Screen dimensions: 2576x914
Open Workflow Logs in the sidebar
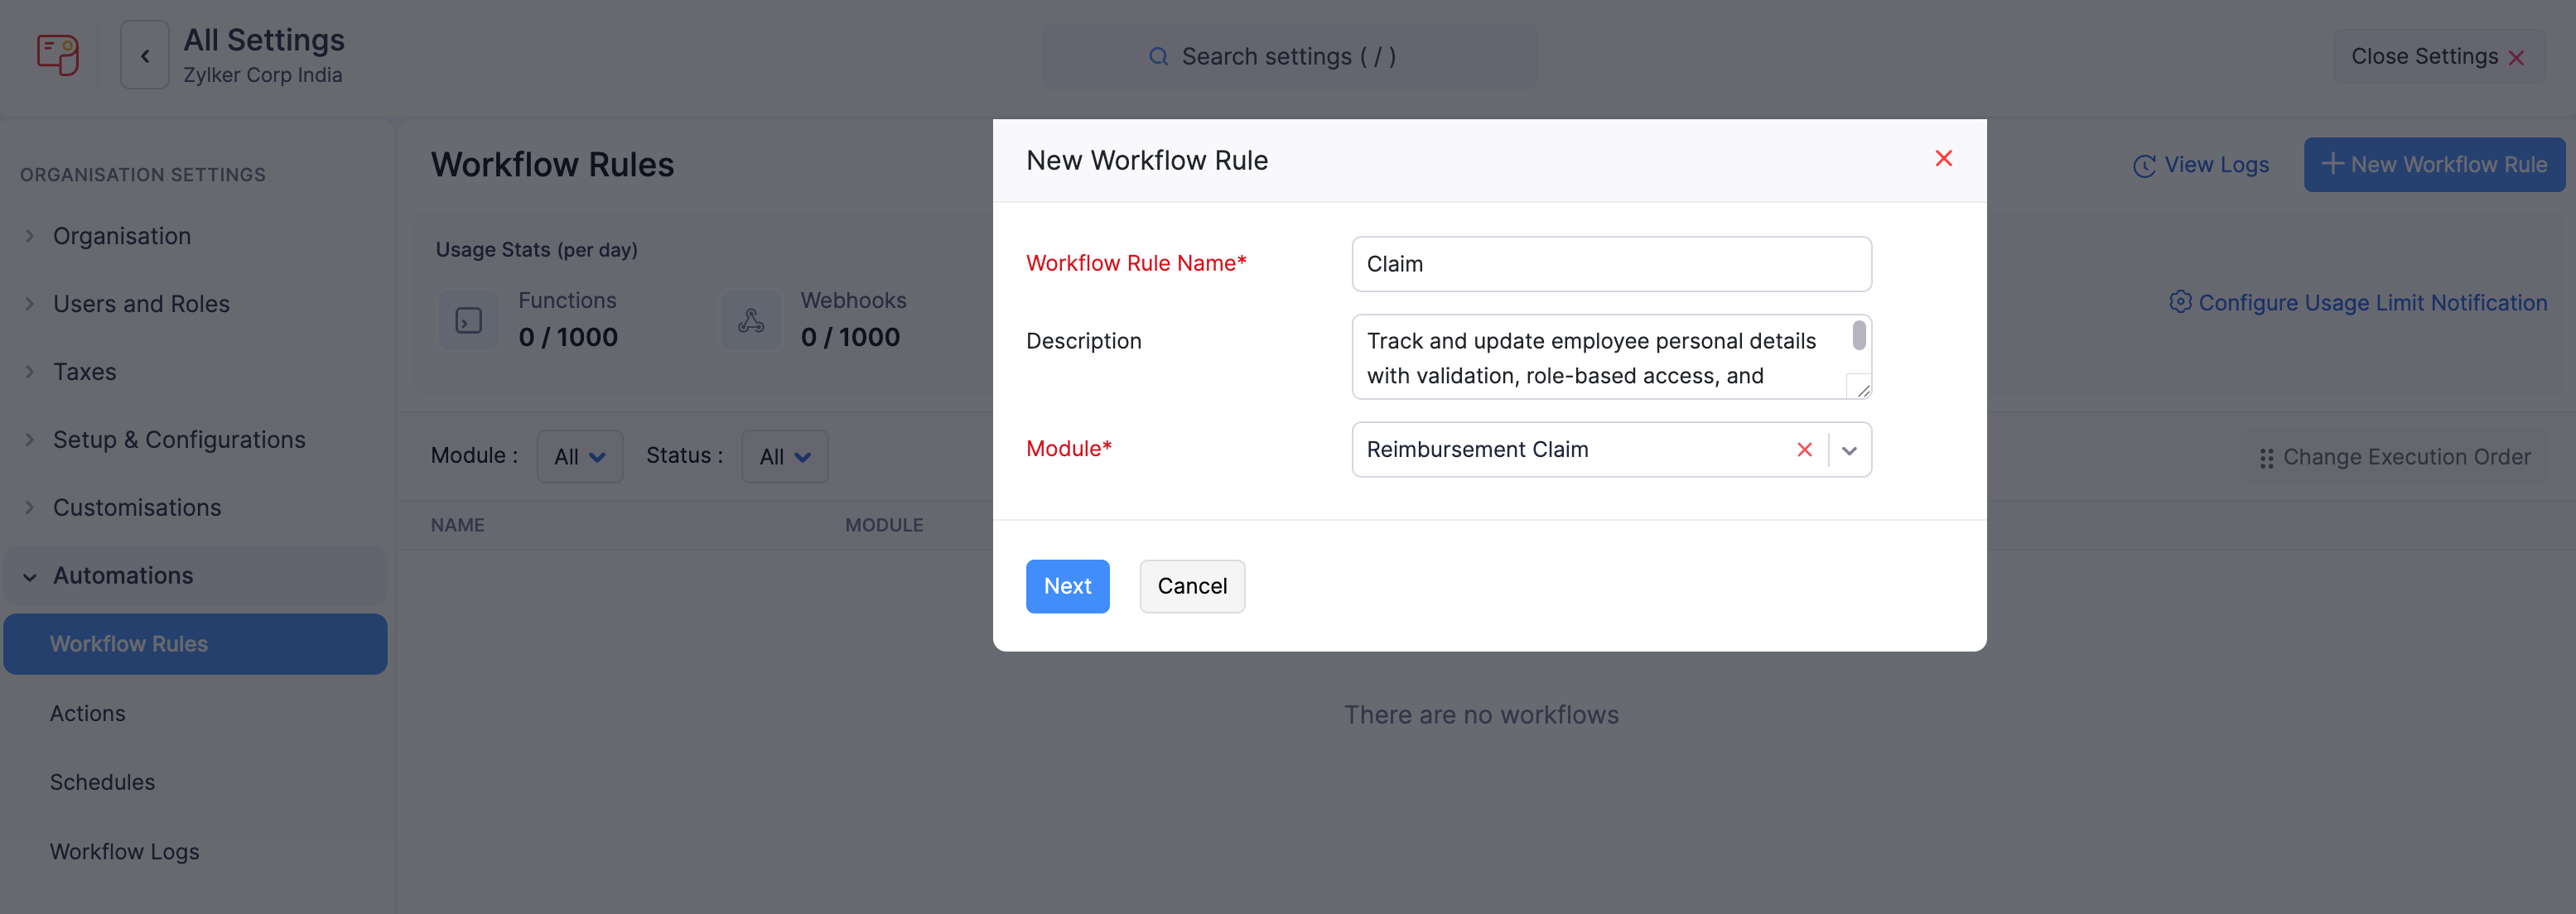click(125, 852)
